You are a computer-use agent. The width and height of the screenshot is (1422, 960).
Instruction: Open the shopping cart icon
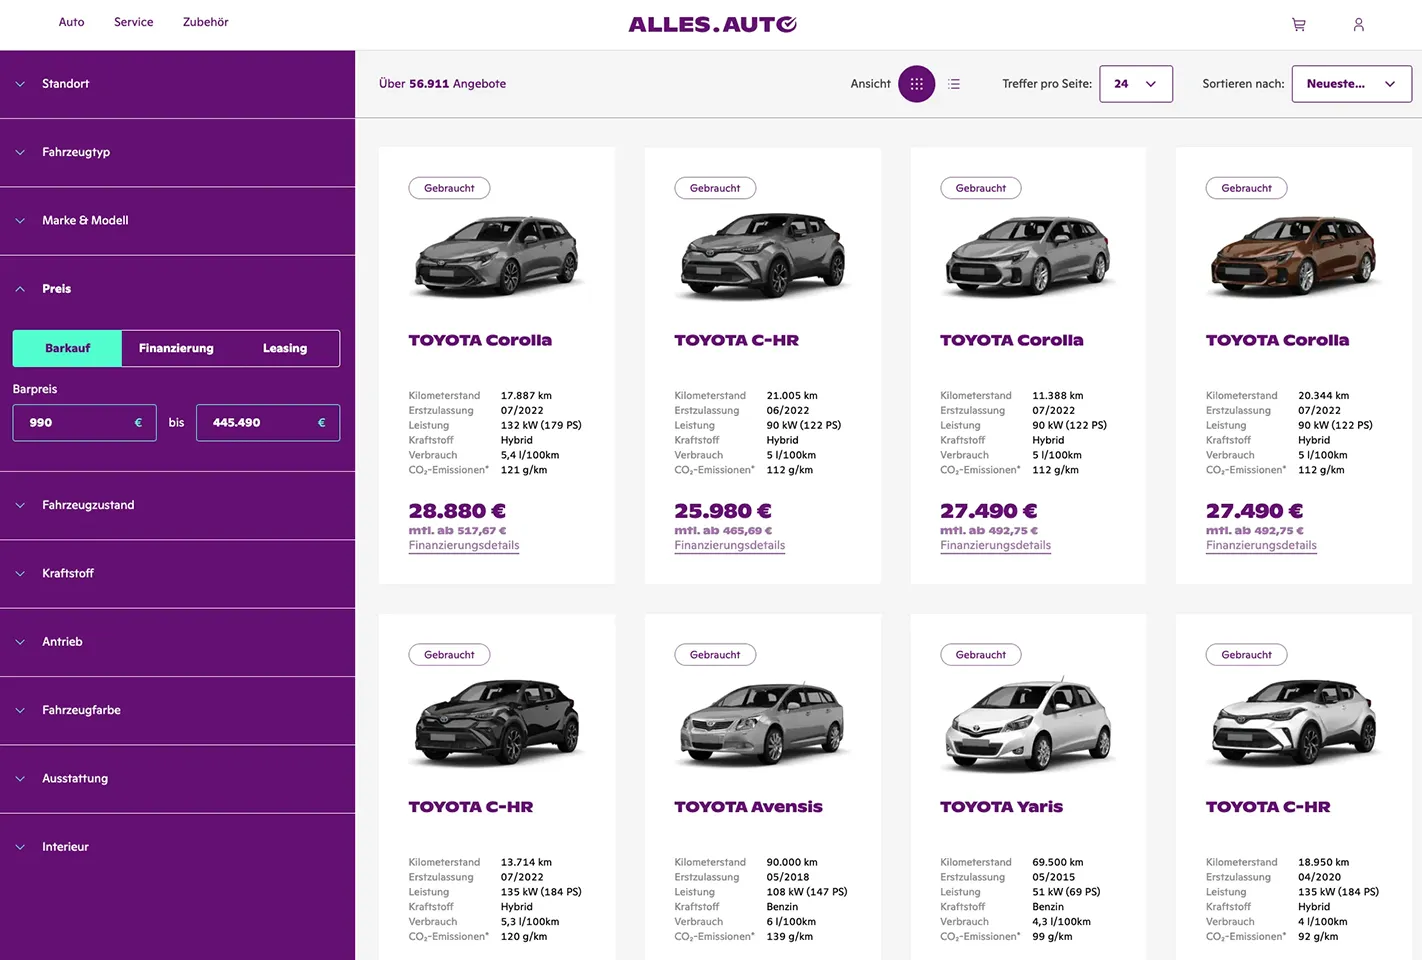[x=1298, y=25]
